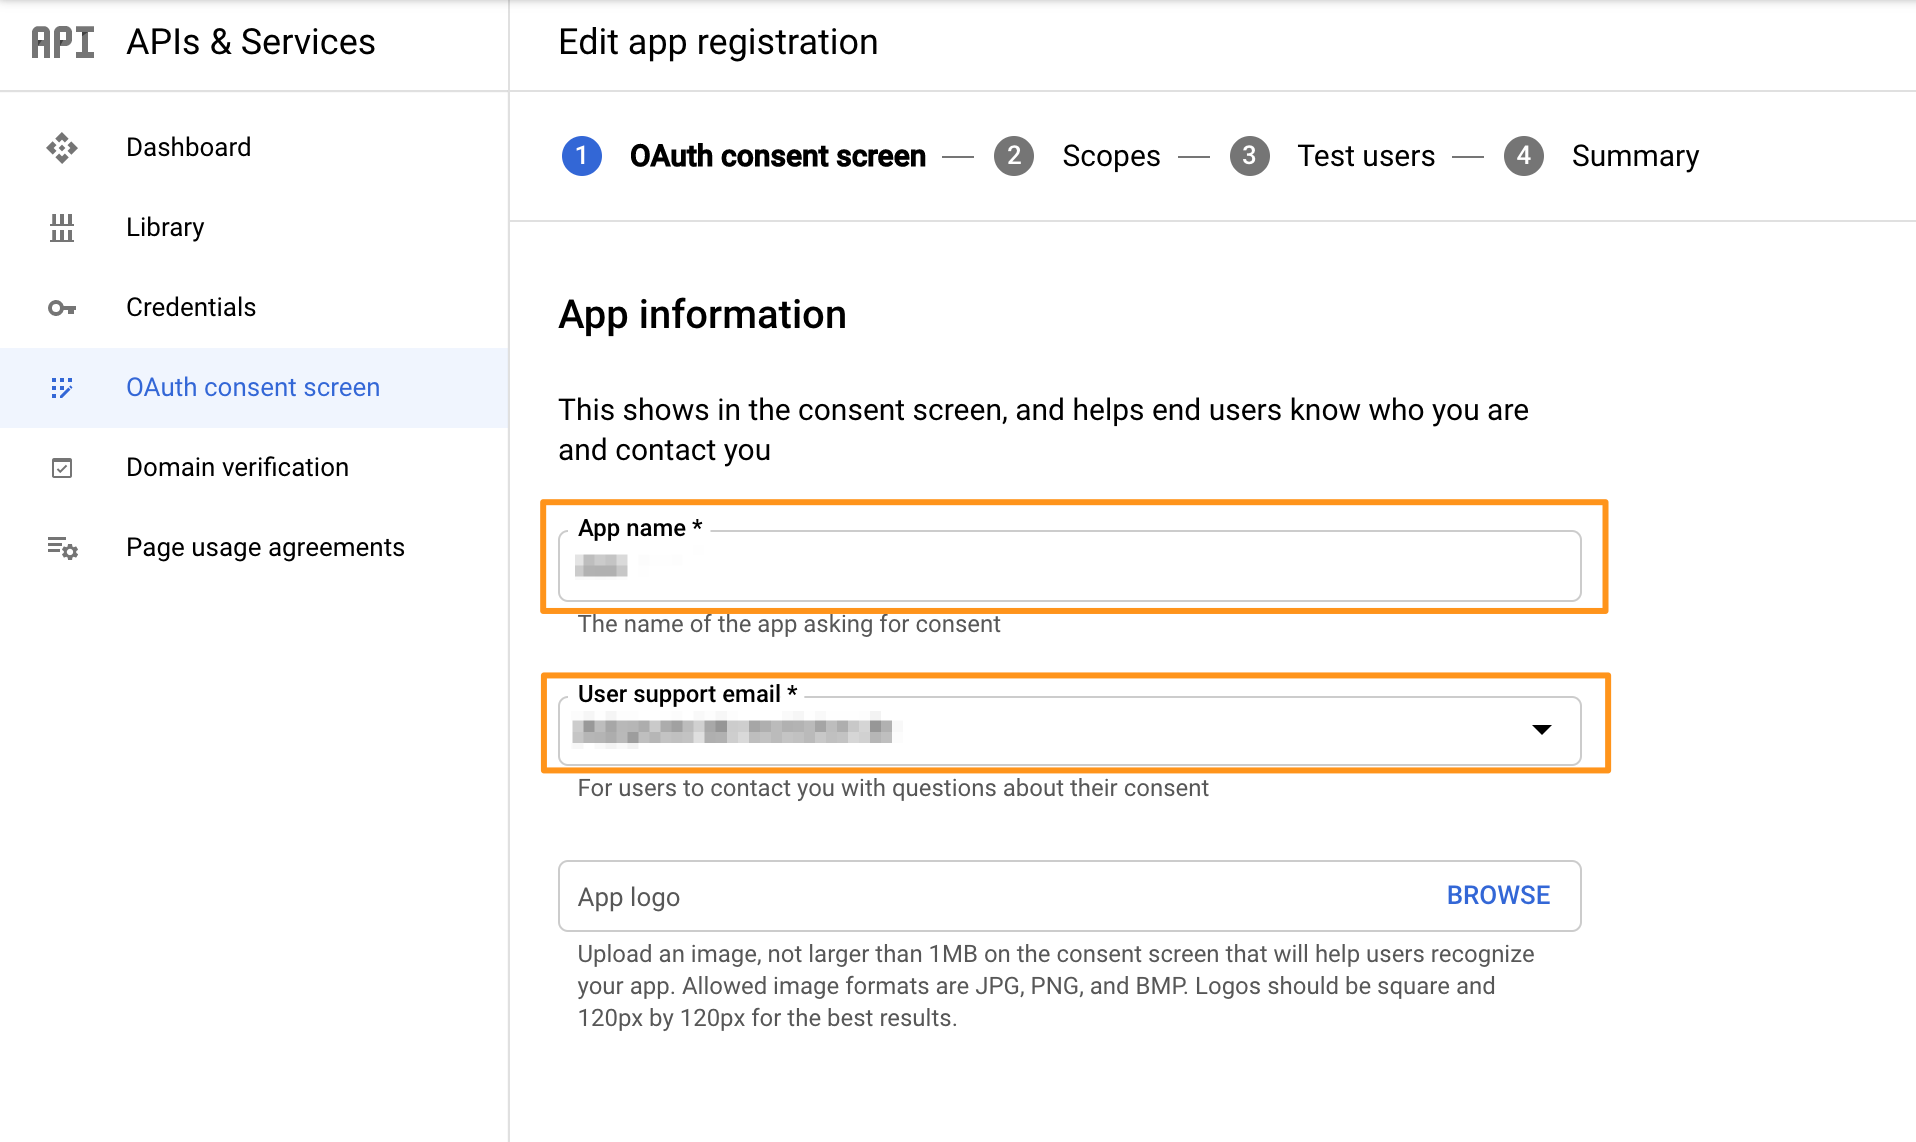The height and width of the screenshot is (1142, 1916).
Task: Click the Domain verification checkbox icon
Action: tap(62, 468)
